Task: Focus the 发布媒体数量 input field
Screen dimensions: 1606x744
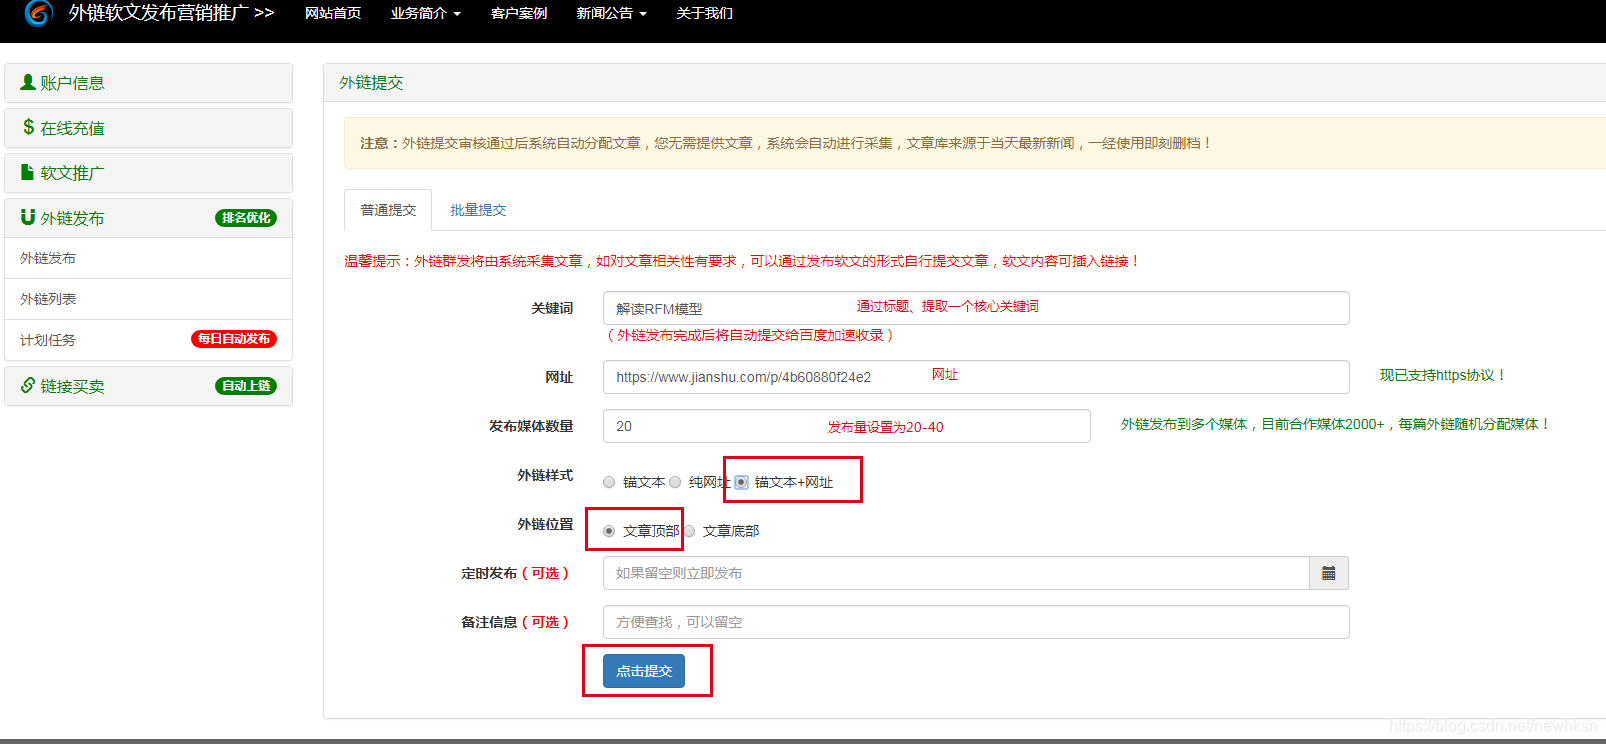Action: tap(847, 426)
